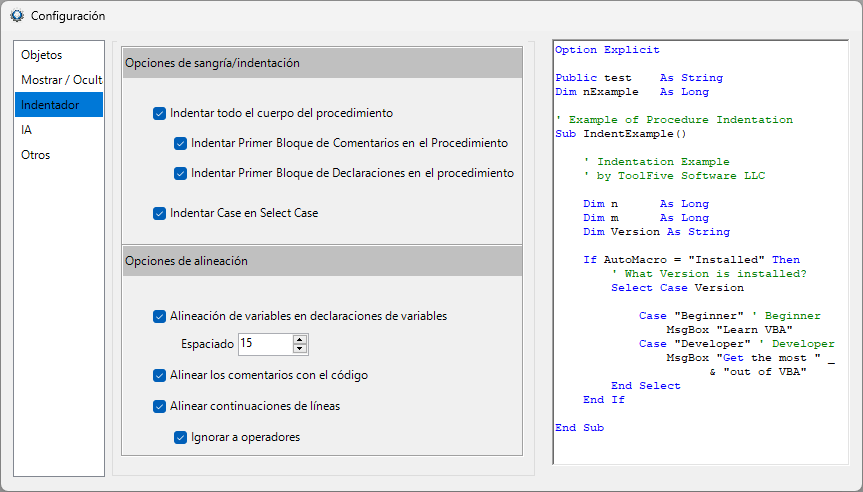863x492 pixels.
Task: Click 'Dim Version As String' in preview
Action: click(x=657, y=232)
